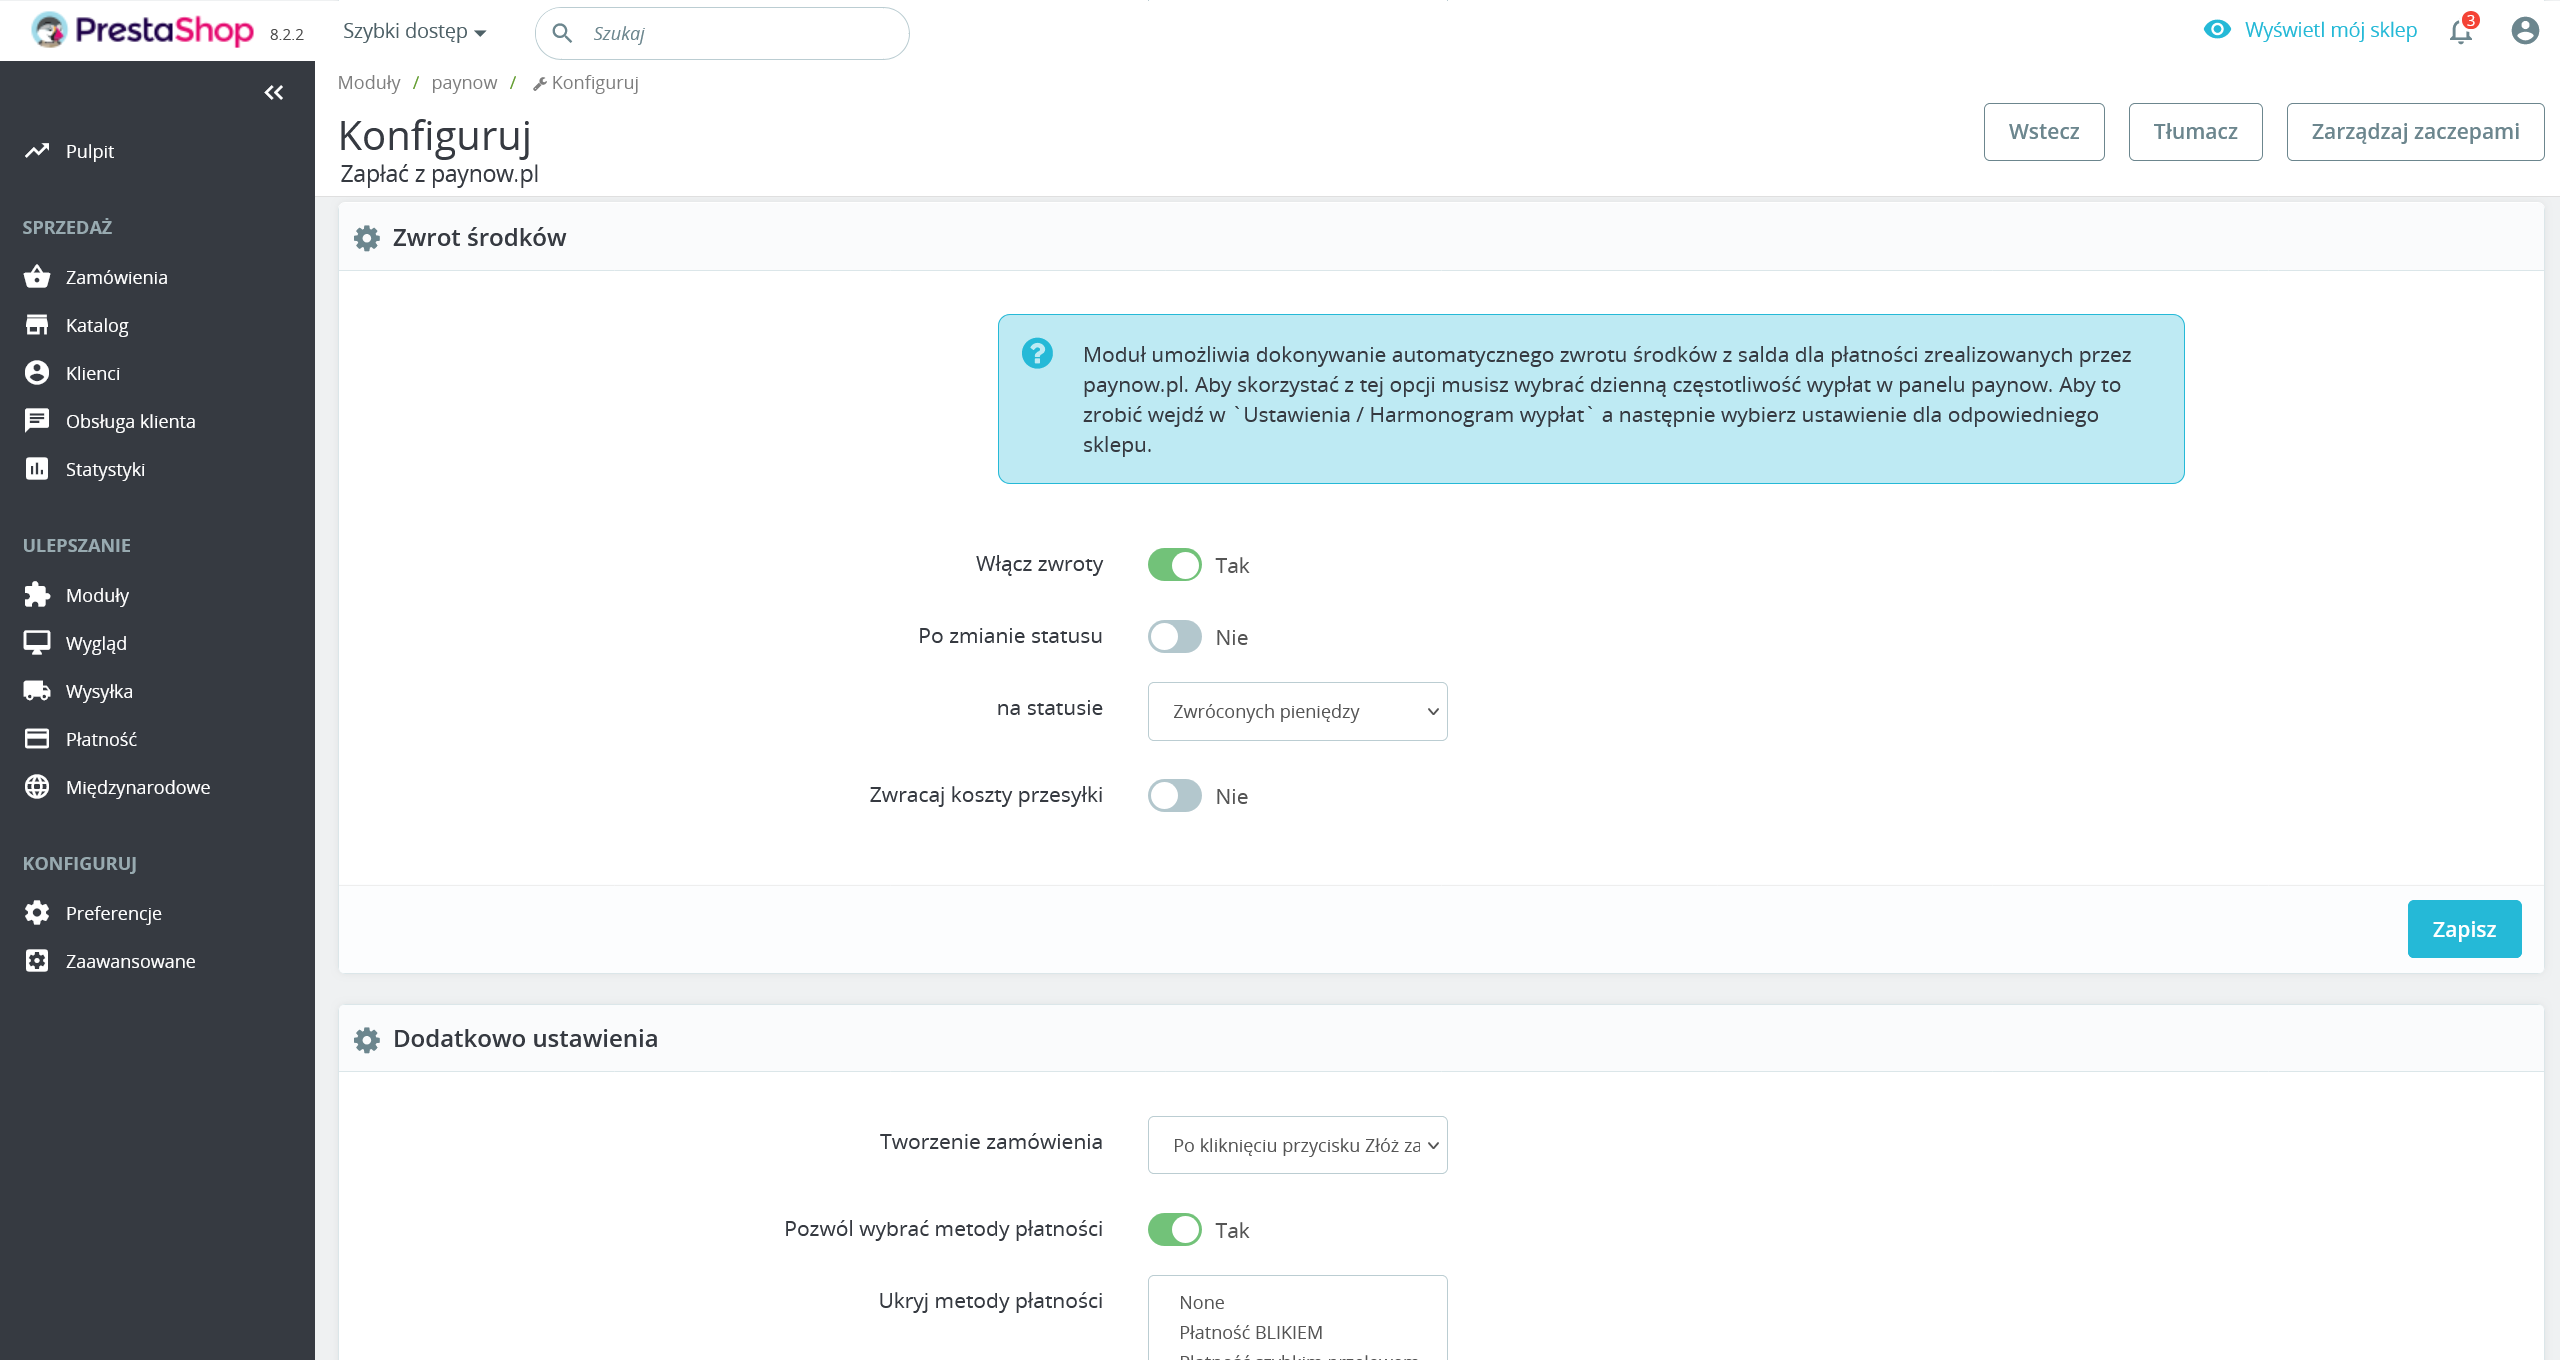Save settings with the Zapisz button

[2465, 928]
